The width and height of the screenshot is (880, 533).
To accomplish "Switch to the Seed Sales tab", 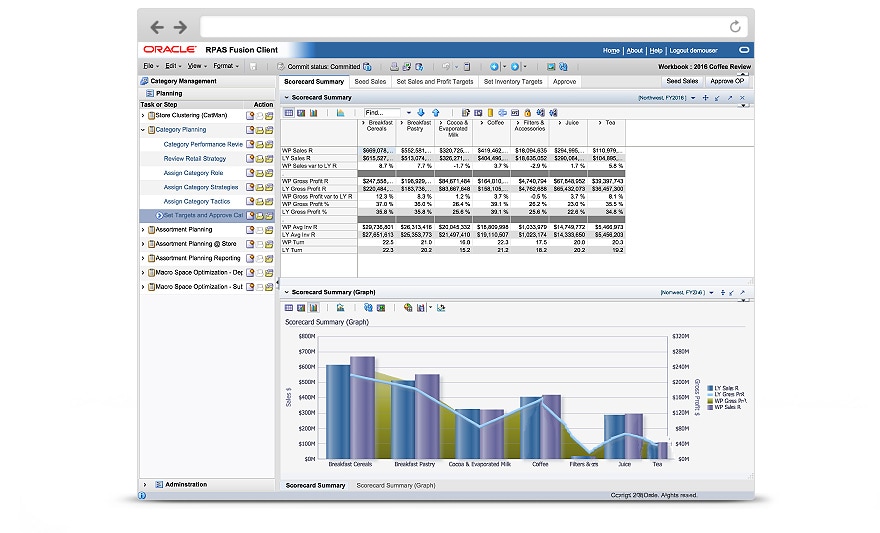I will click(370, 82).
